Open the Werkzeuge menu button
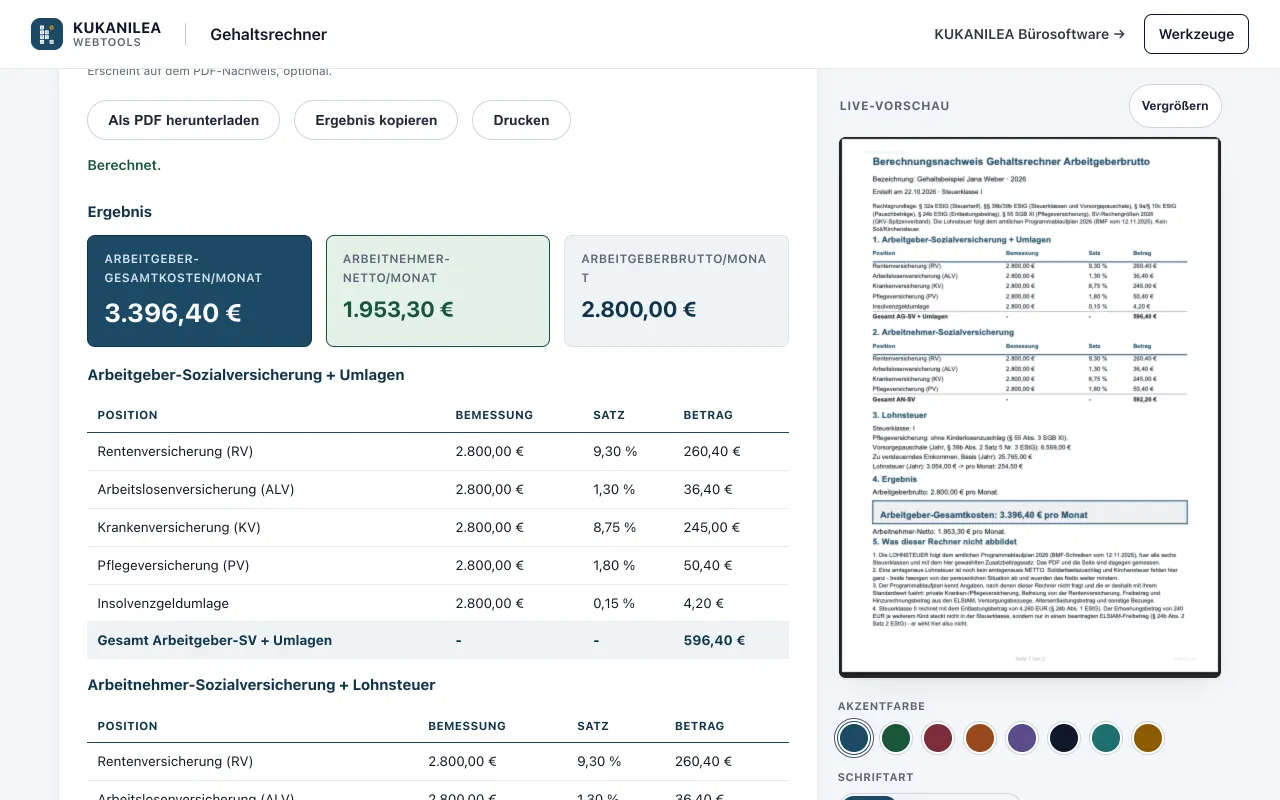 click(1196, 34)
